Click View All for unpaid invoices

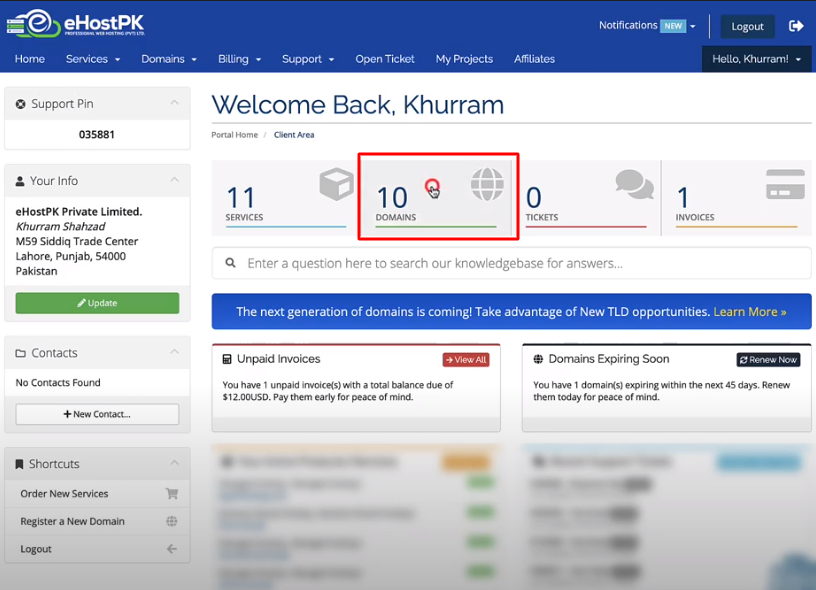coord(465,360)
